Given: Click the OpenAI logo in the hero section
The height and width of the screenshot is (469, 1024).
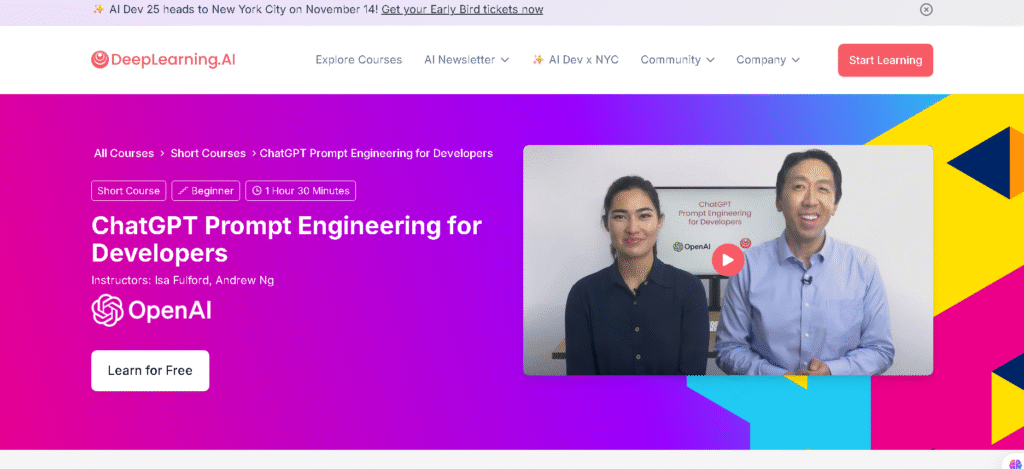Looking at the screenshot, I should click(152, 310).
